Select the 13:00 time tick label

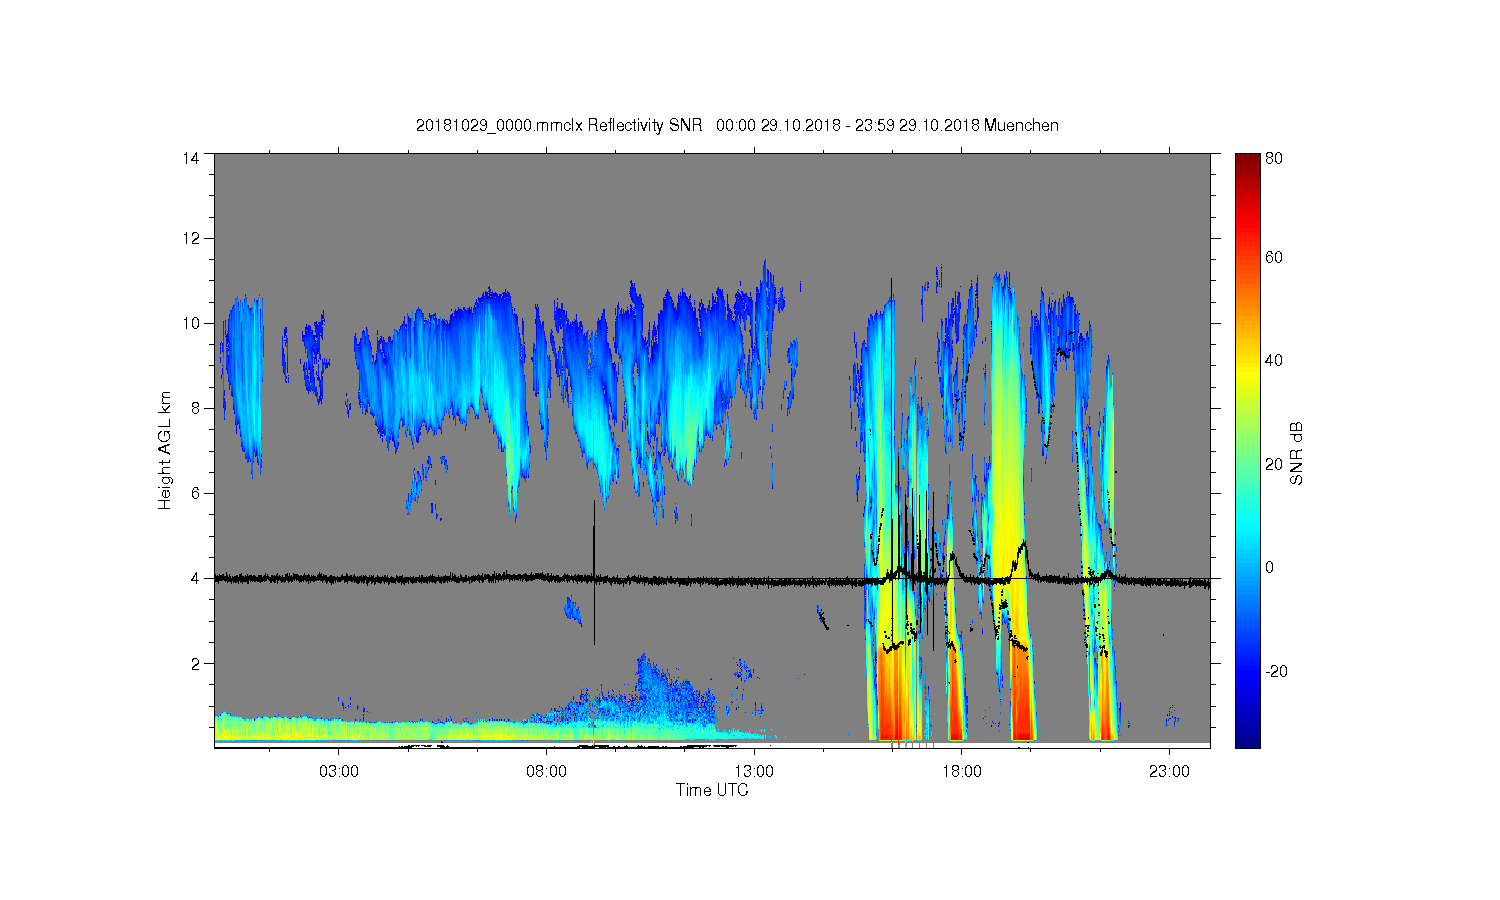[x=754, y=772]
